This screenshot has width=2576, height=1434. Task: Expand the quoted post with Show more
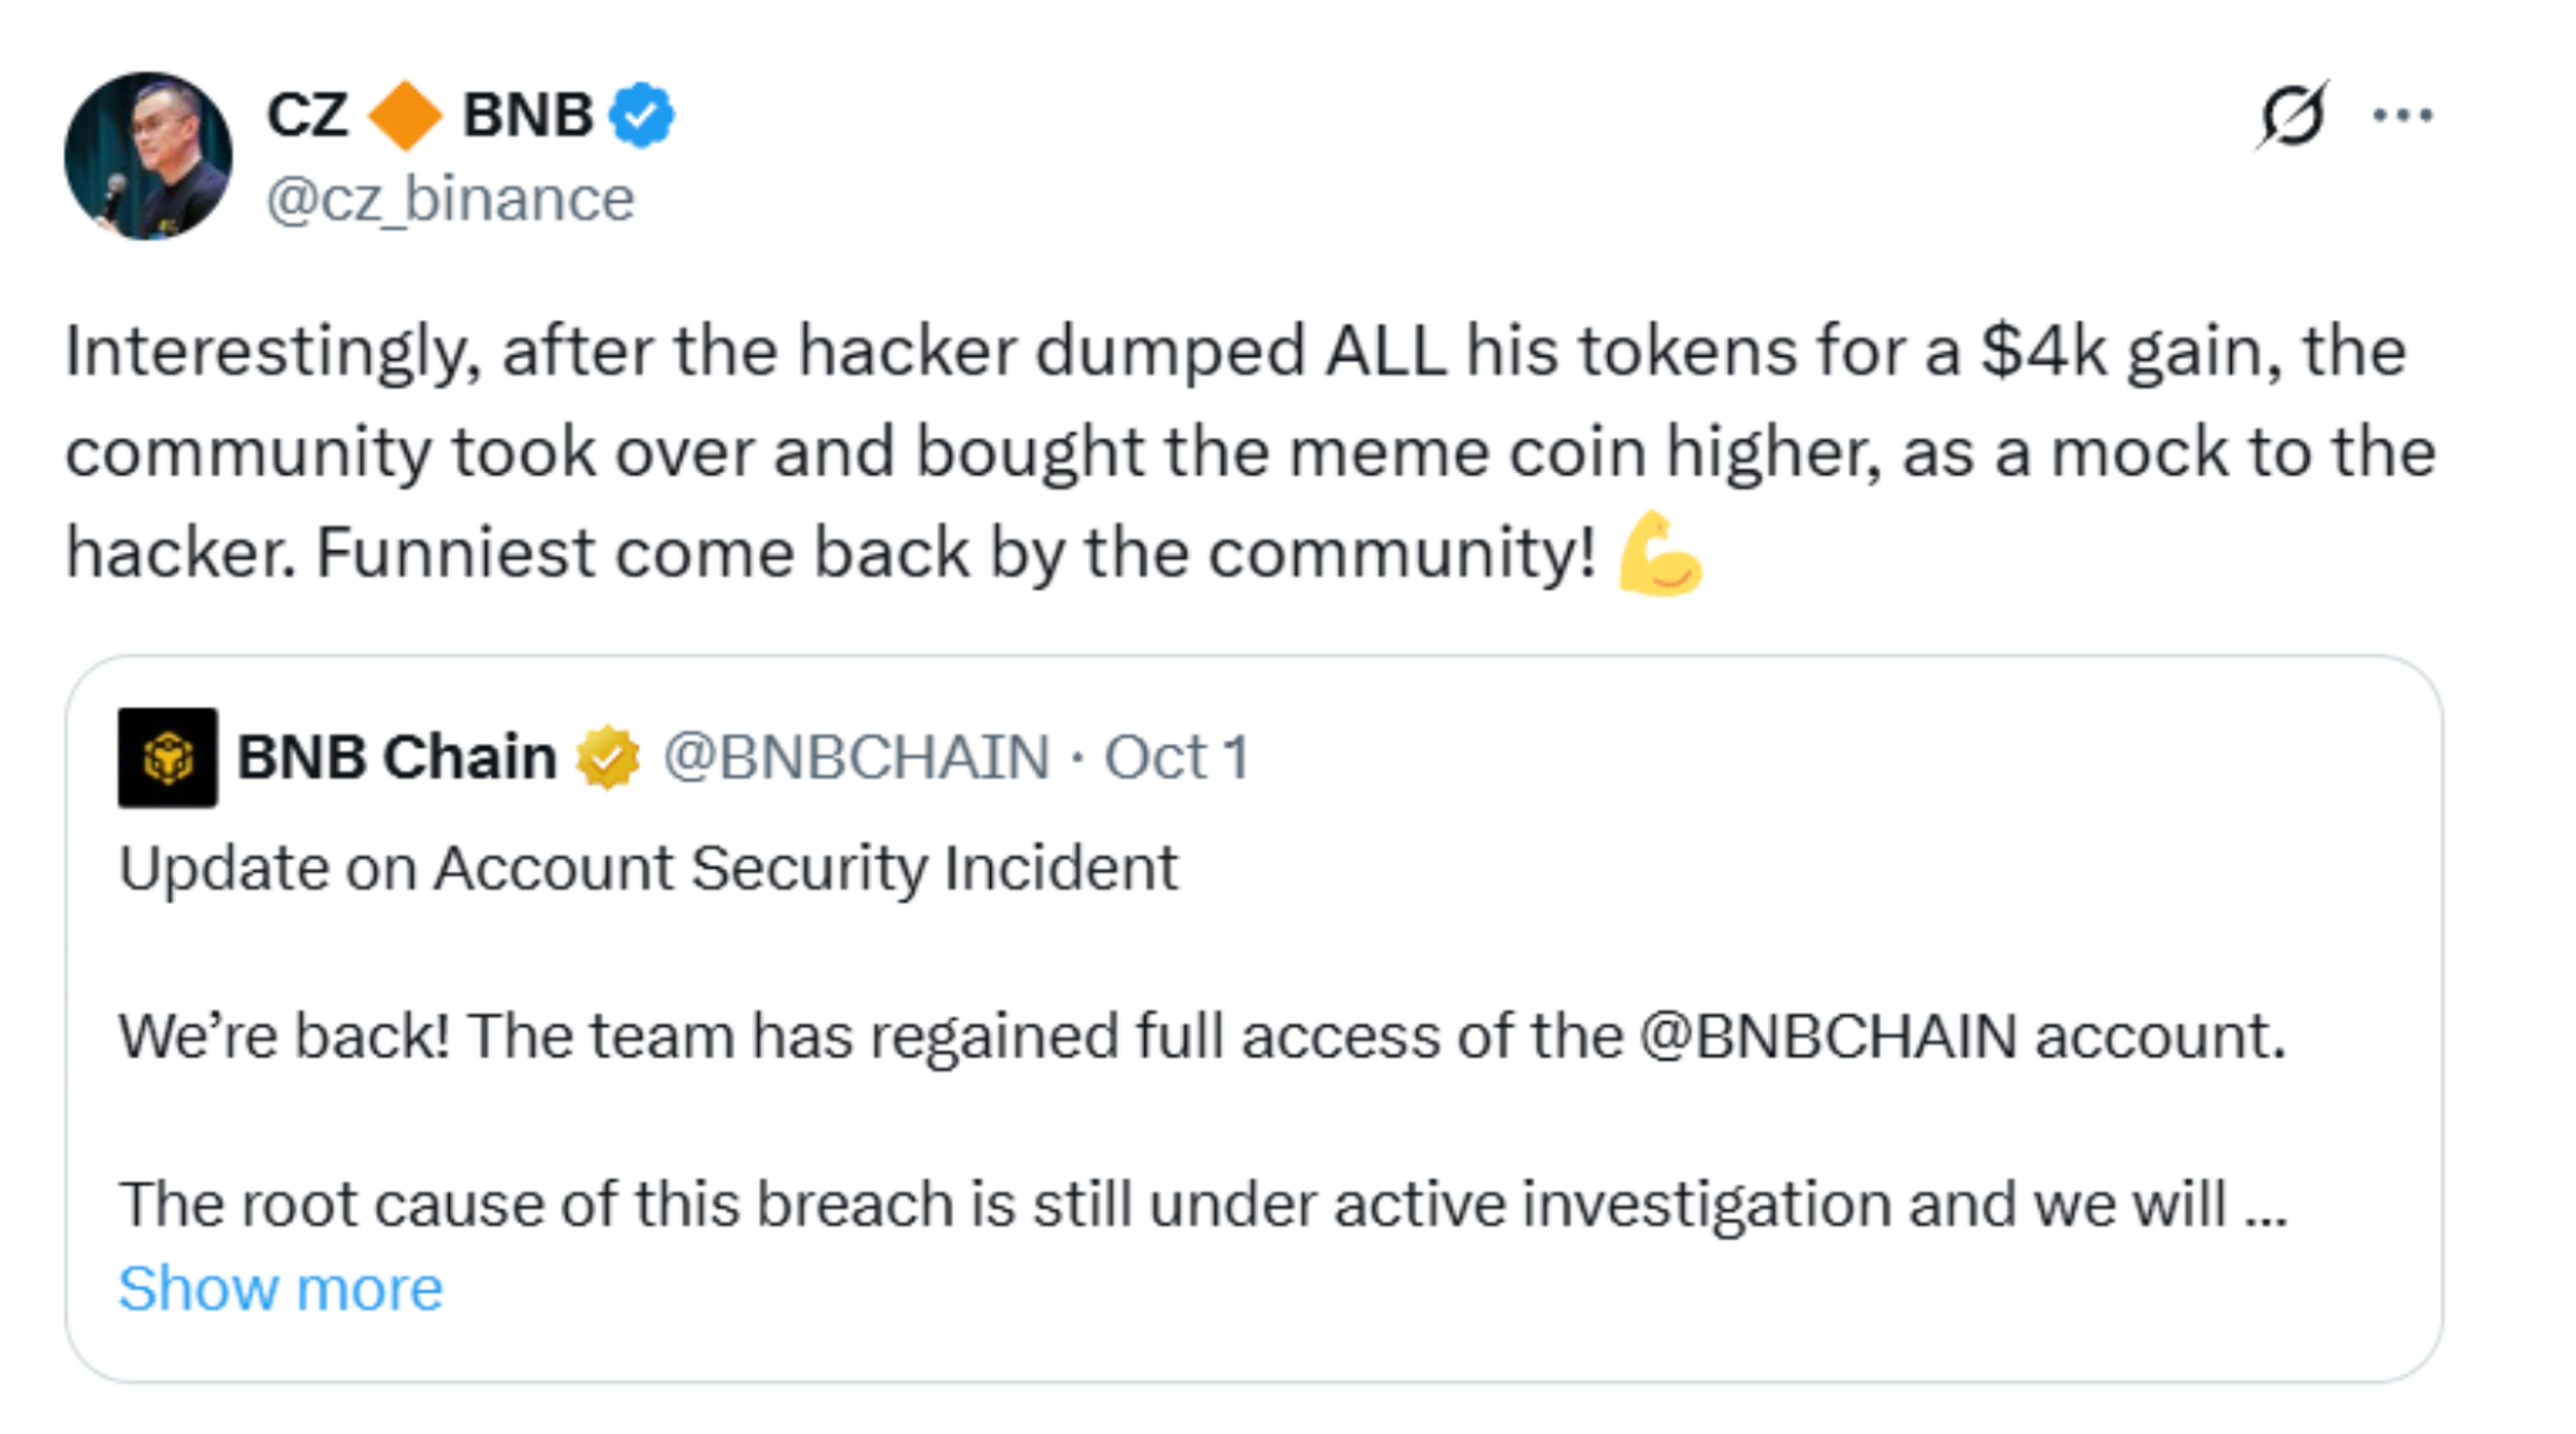(x=280, y=1288)
